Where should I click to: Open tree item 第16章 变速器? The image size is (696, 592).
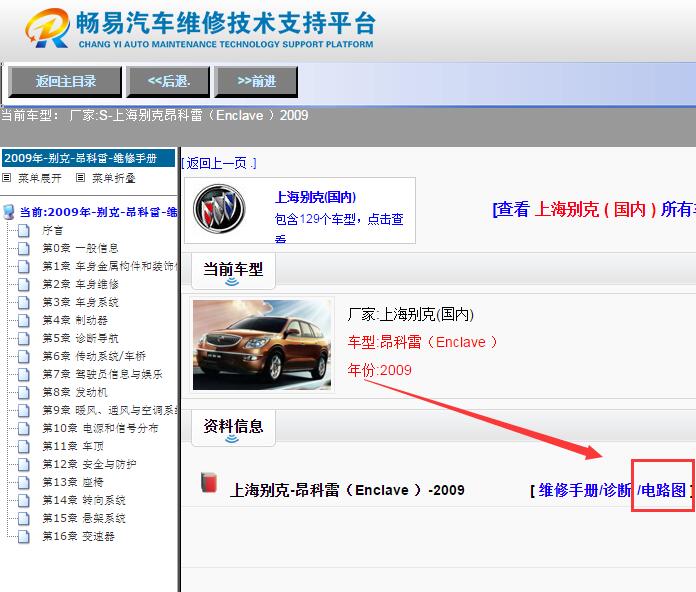coord(79,536)
